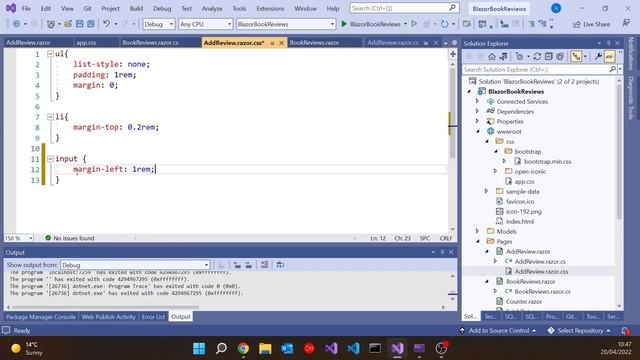Click Add to Source Control
The height and width of the screenshot is (360, 640).
[498, 330]
